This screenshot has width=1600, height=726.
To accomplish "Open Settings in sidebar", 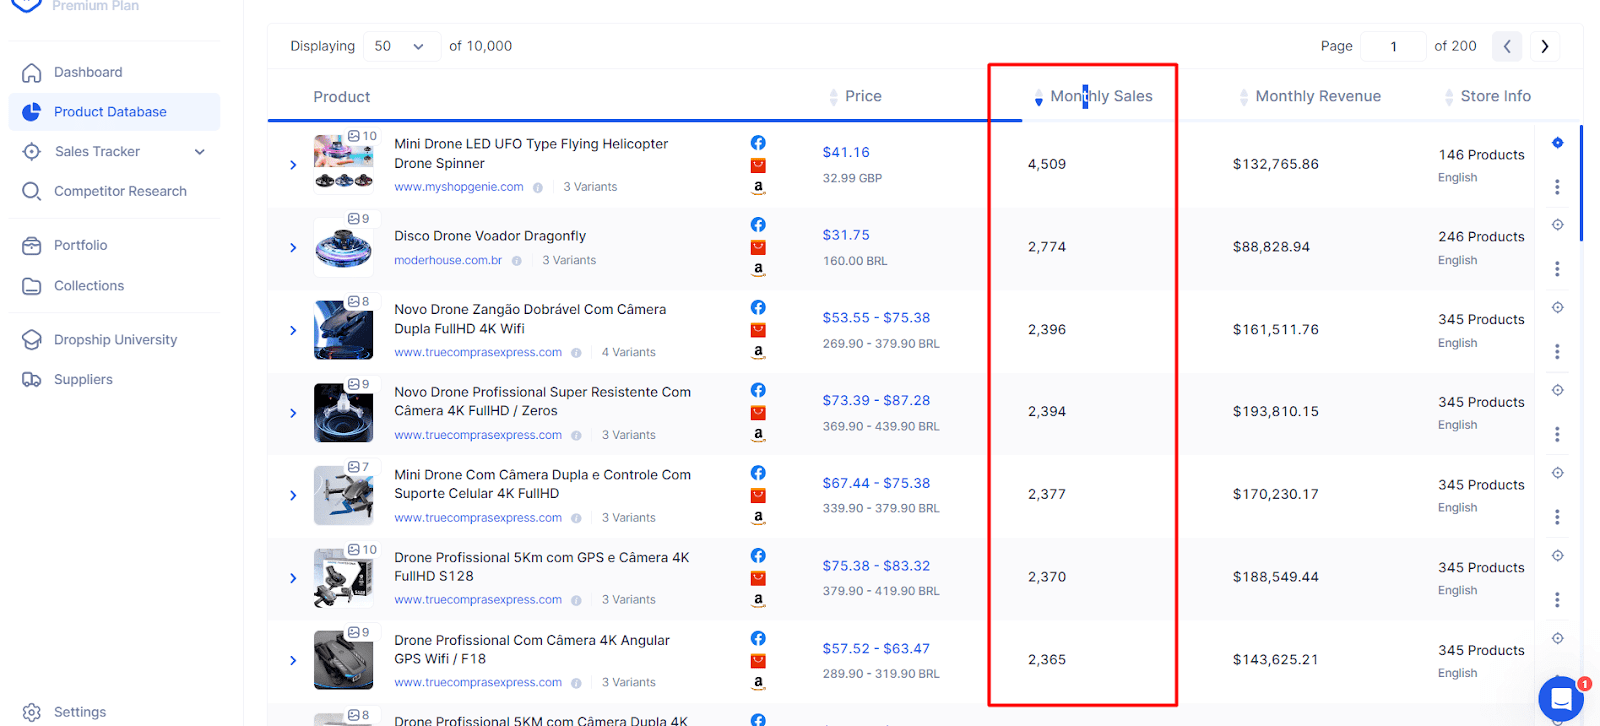I will click(80, 712).
